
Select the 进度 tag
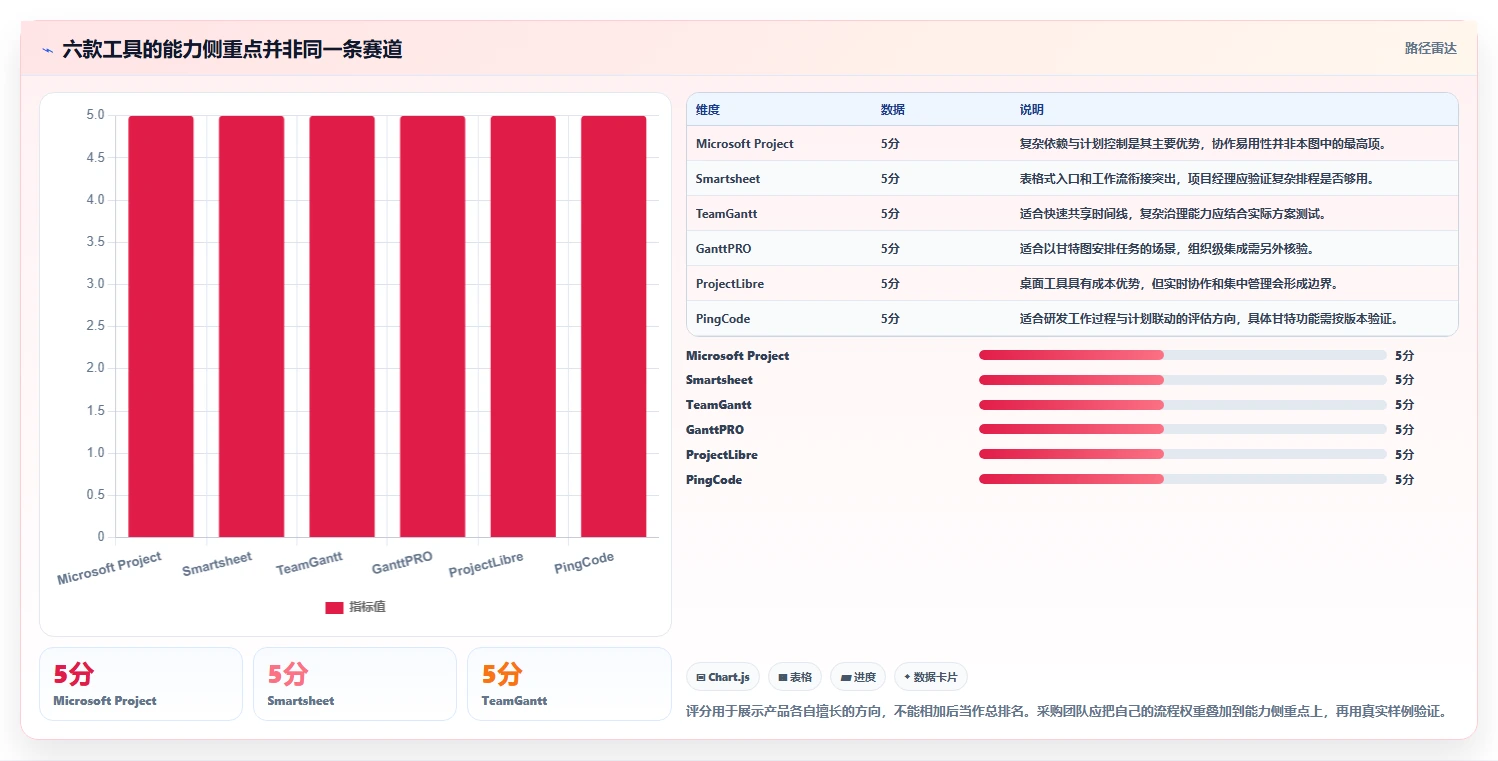point(858,677)
